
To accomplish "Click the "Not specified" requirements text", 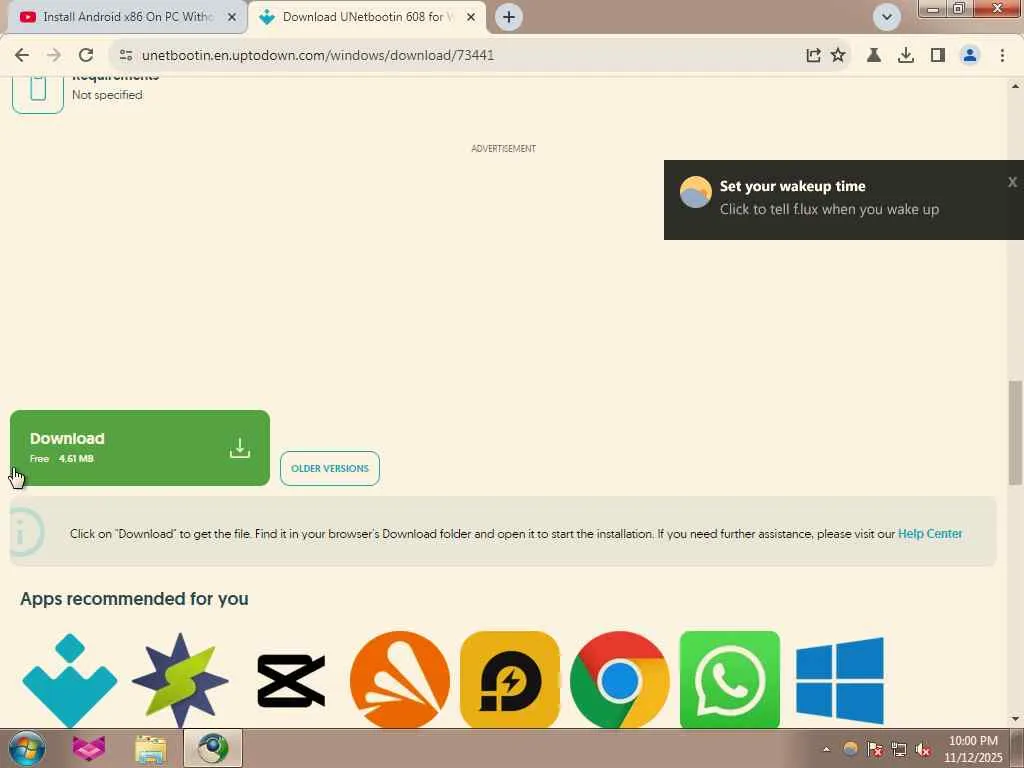I will pyautogui.click(x=107, y=95).
